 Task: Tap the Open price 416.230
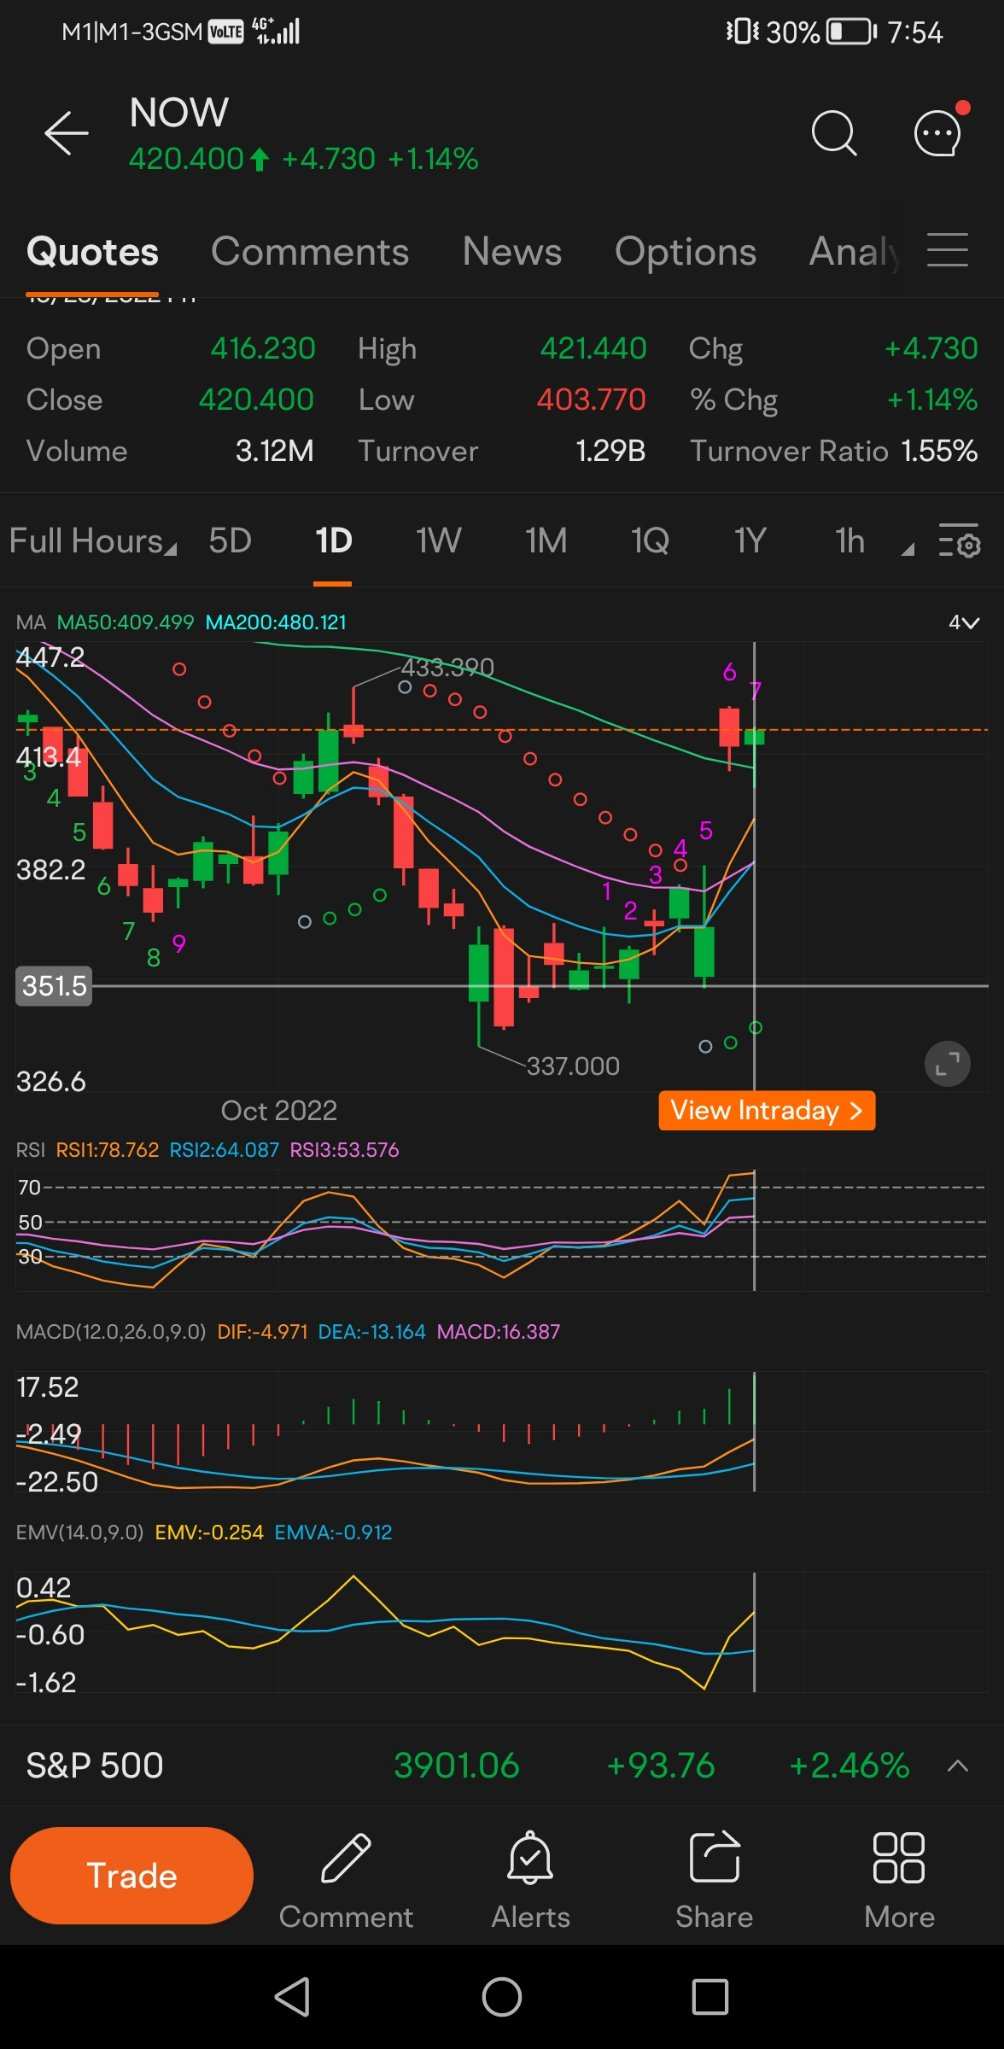pyautogui.click(x=263, y=348)
